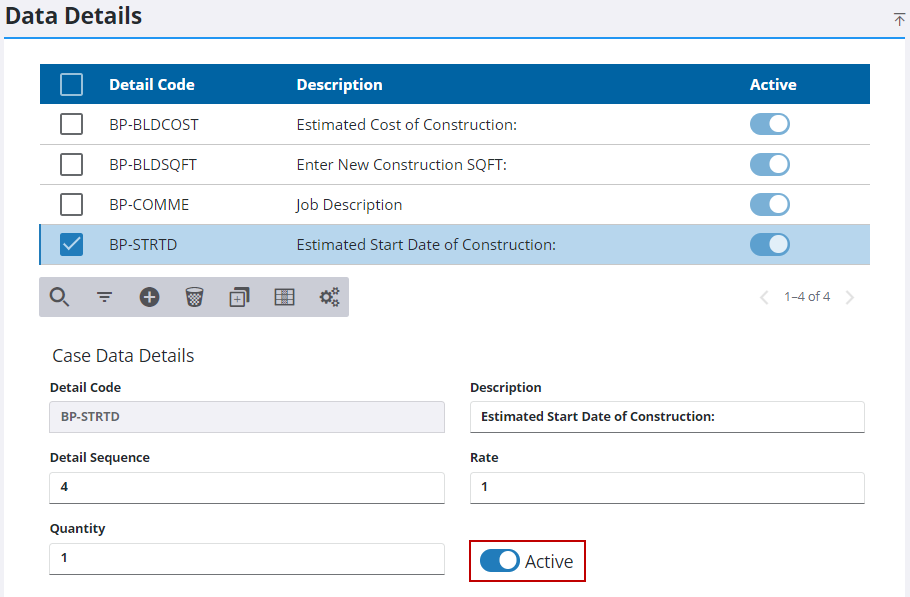Click the Description input field
The height and width of the screenshot is (597, 910).
tap(667, 417)
